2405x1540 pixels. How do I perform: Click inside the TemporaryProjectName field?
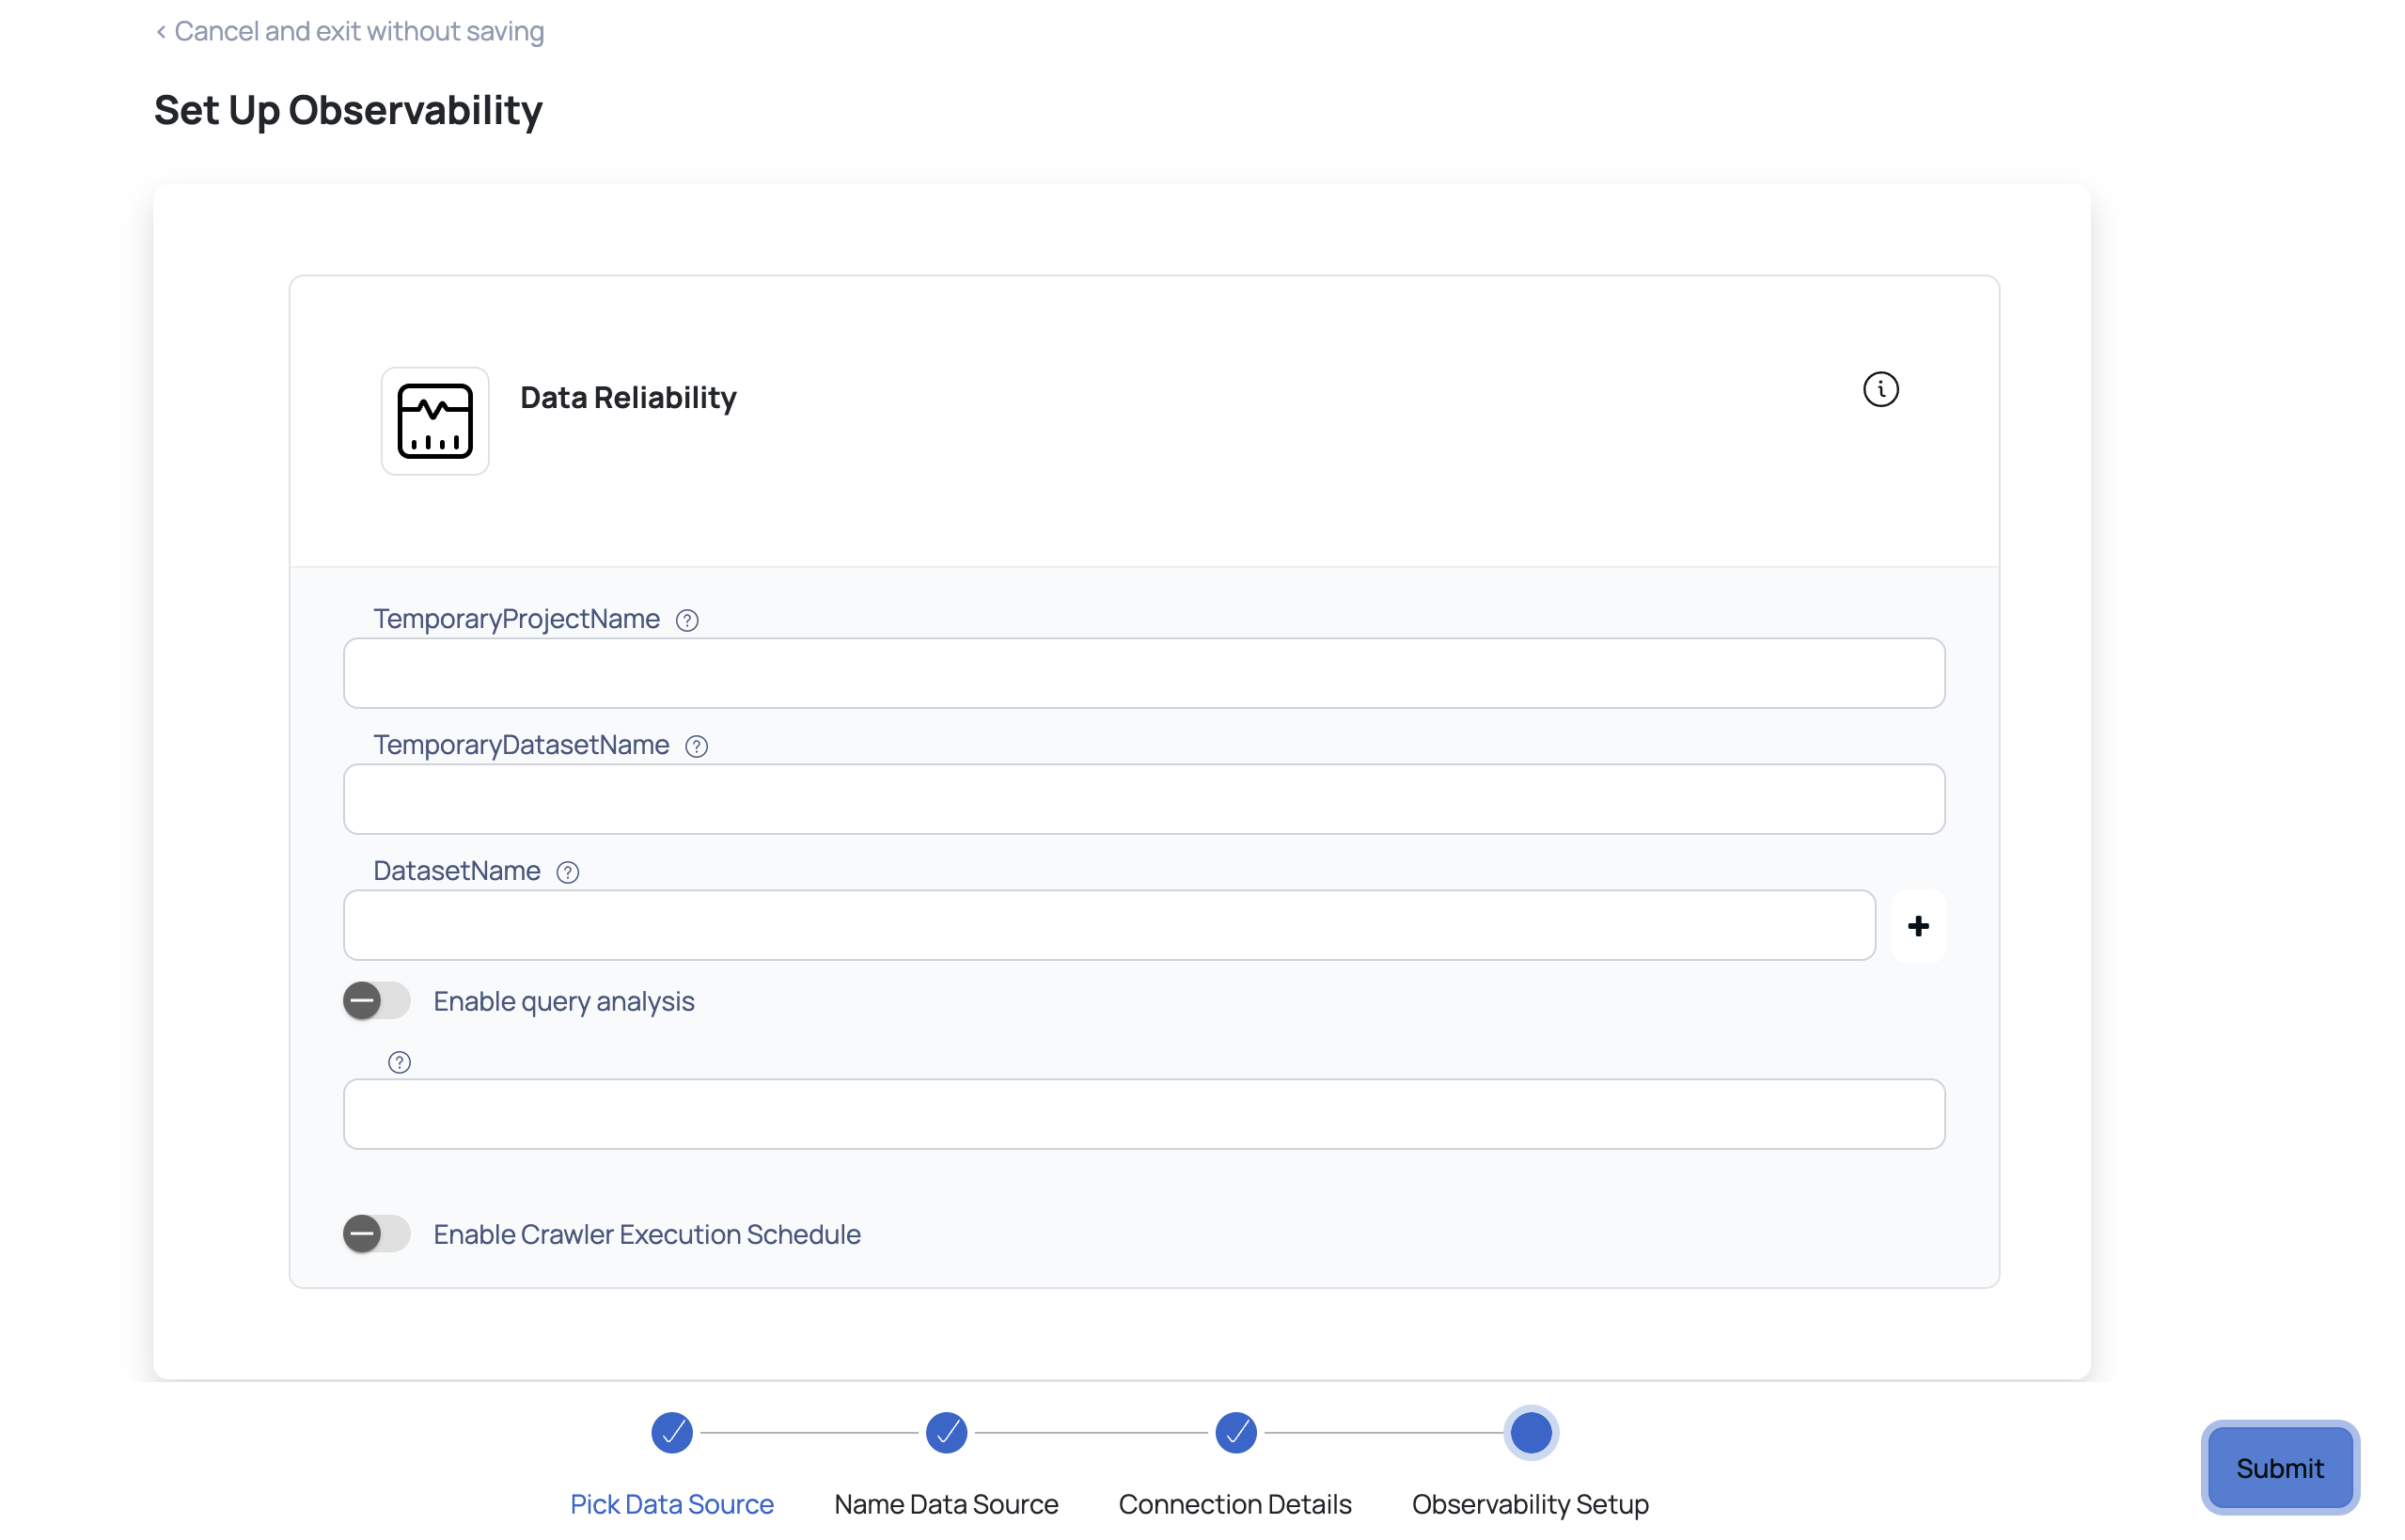pos(1143,673)
